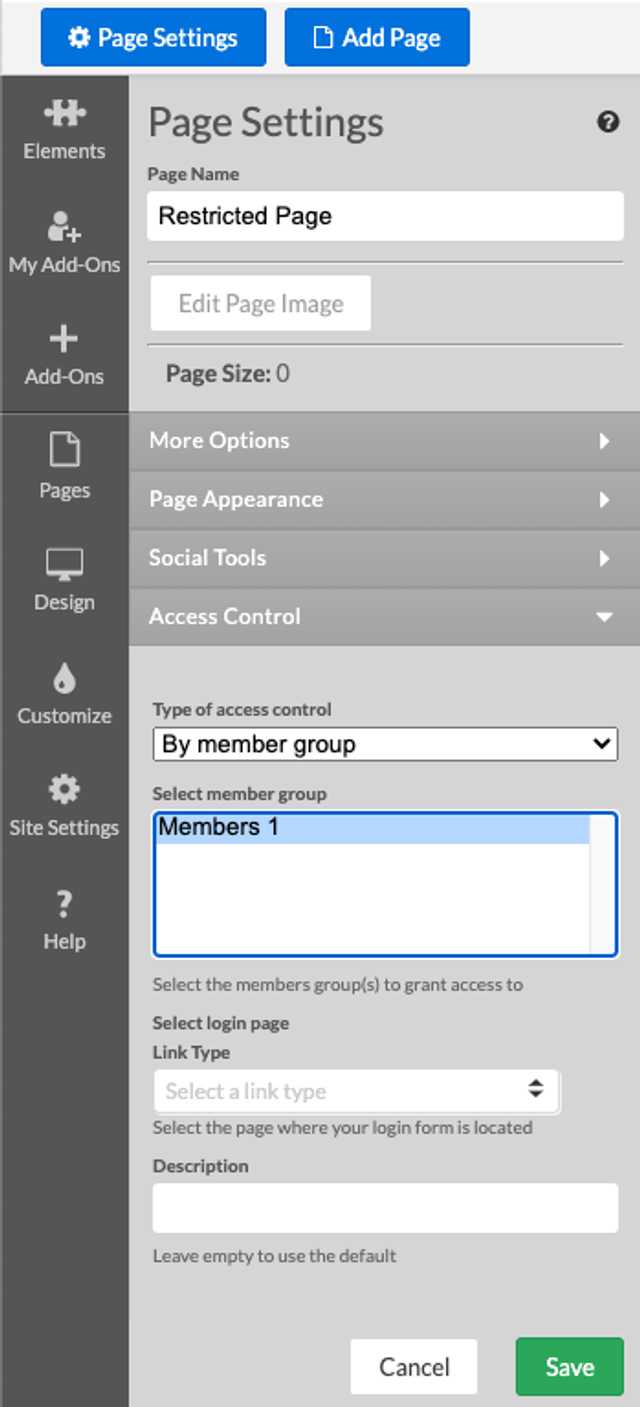
Task: Click the Page Name text field
Action: click(385, 216)
